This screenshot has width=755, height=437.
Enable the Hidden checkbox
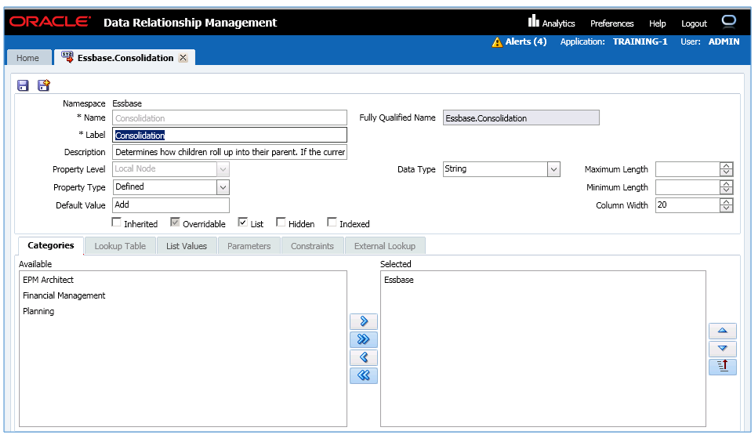pyautogui.click(x=281, y=222)
